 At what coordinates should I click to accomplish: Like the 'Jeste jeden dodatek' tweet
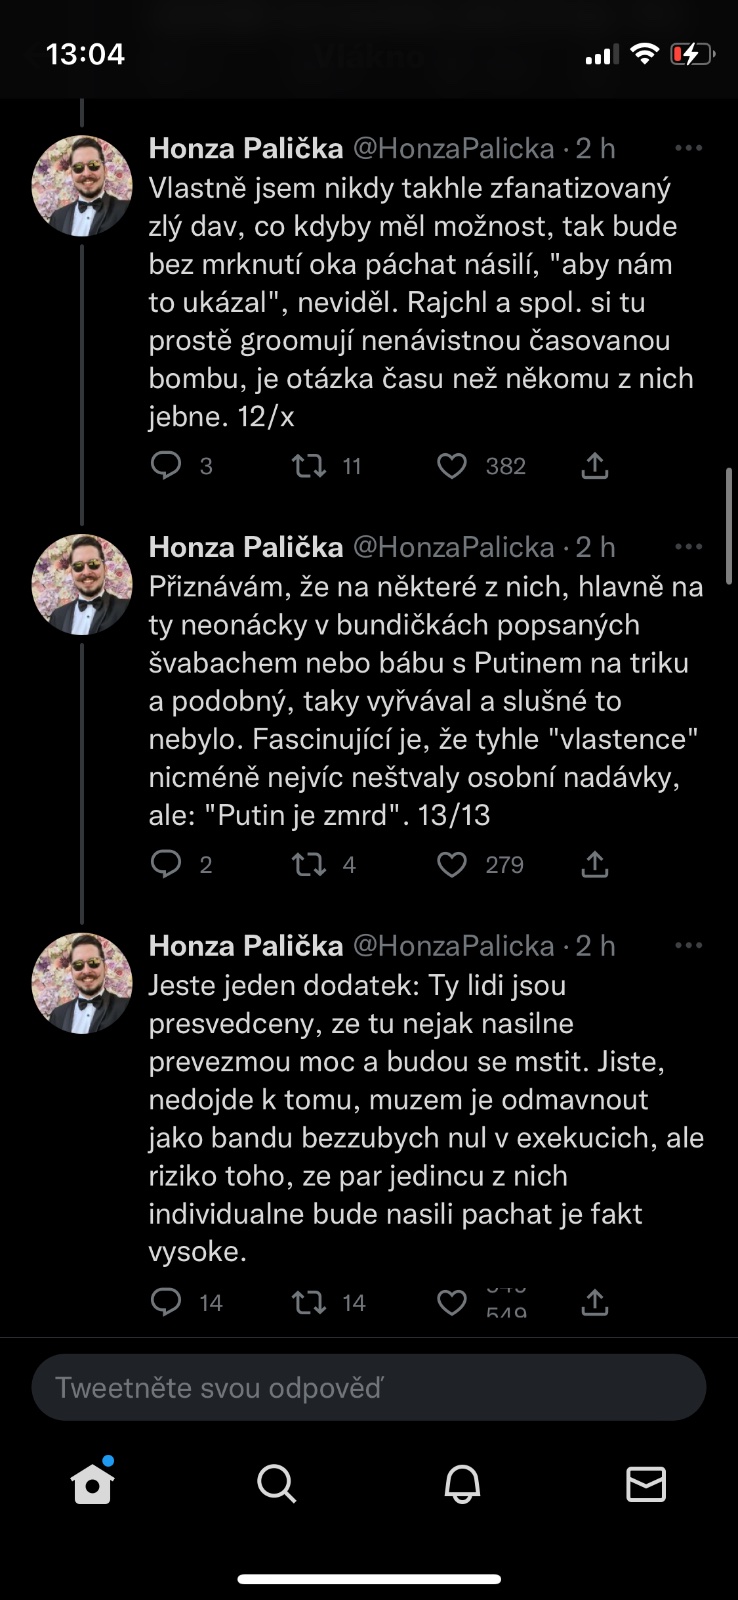pyautogui.click(x=452, y=1302)
